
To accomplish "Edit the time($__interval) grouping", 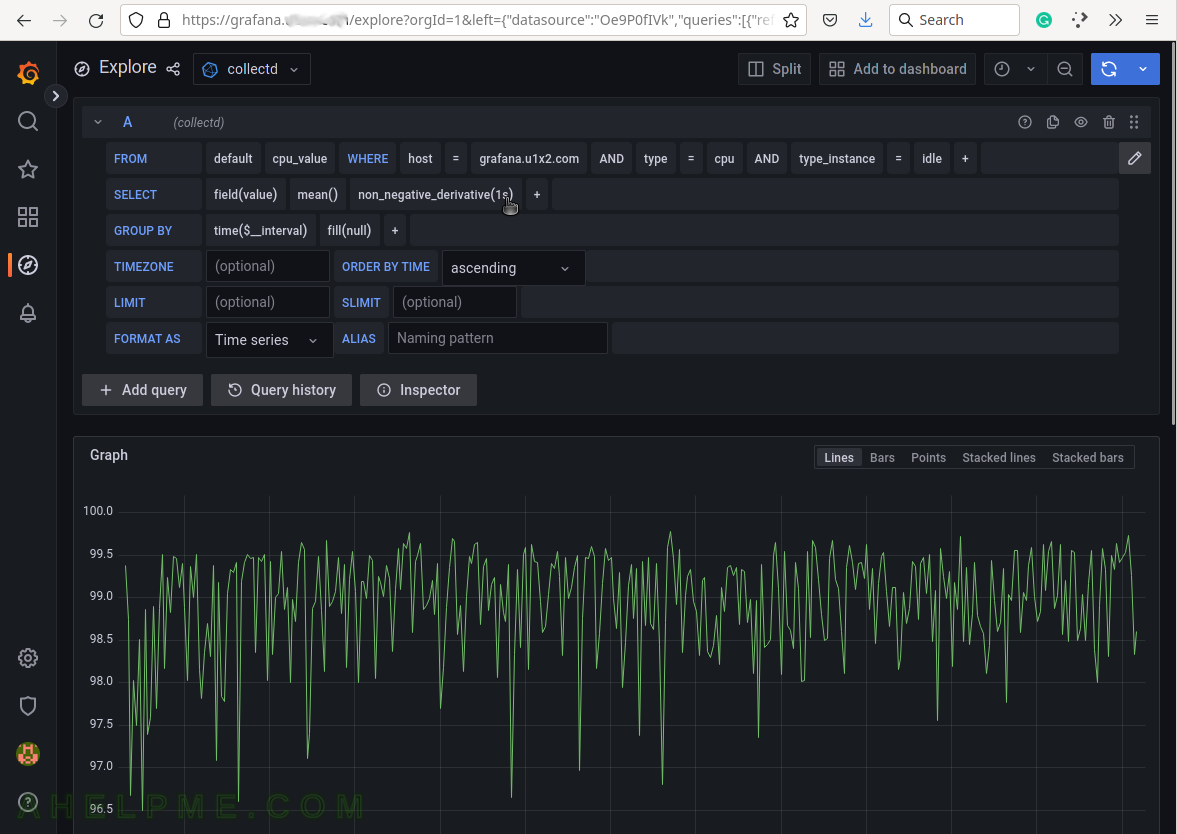I will point(260,230).
